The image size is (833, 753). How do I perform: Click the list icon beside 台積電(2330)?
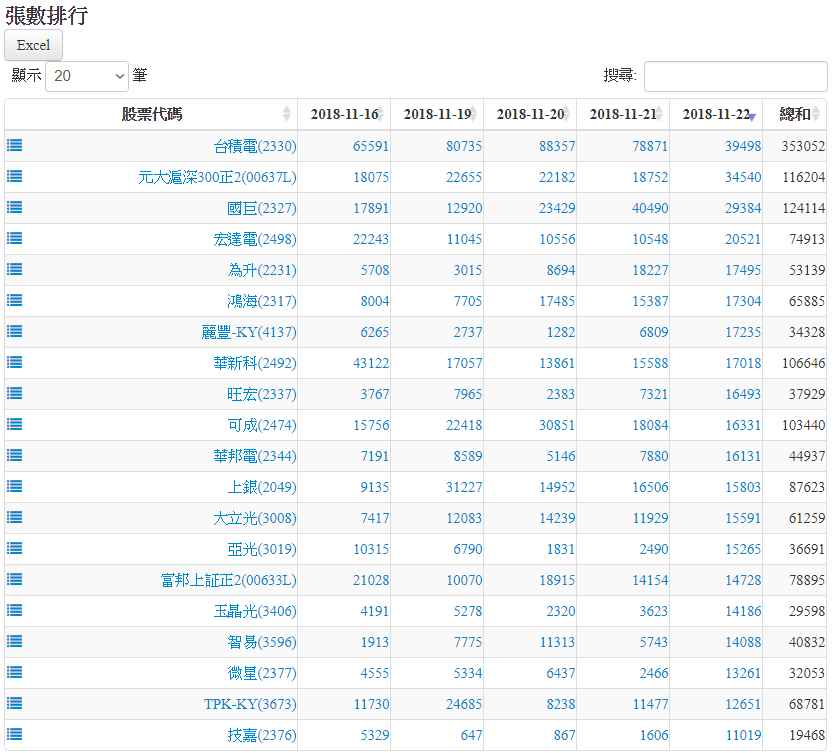(15, 145)
